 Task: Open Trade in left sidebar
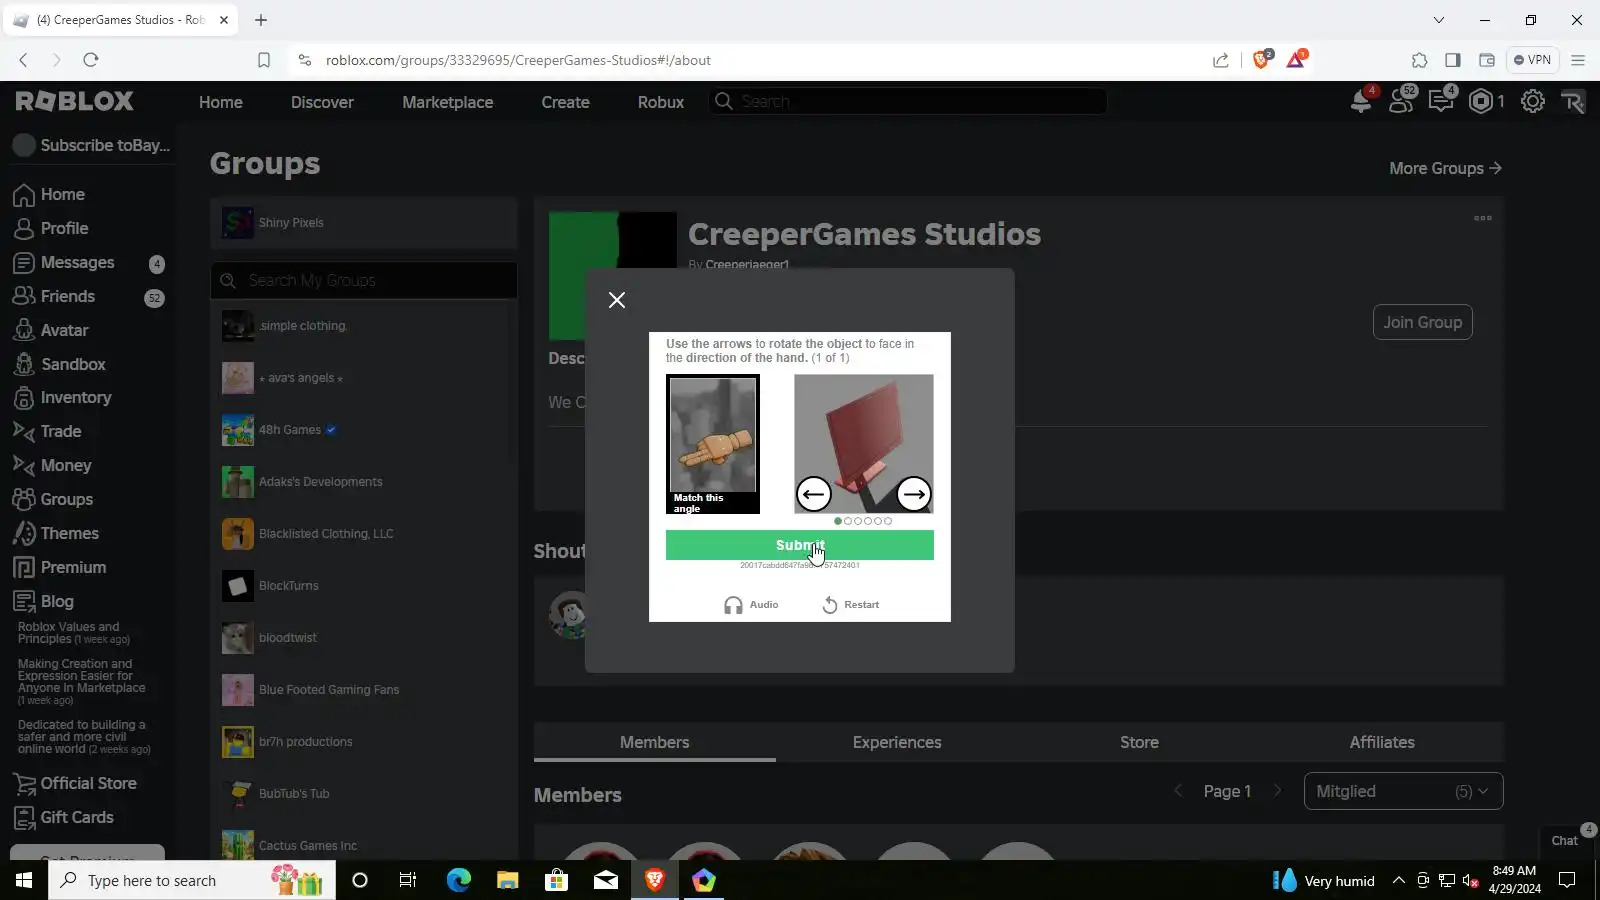point(47,431)
